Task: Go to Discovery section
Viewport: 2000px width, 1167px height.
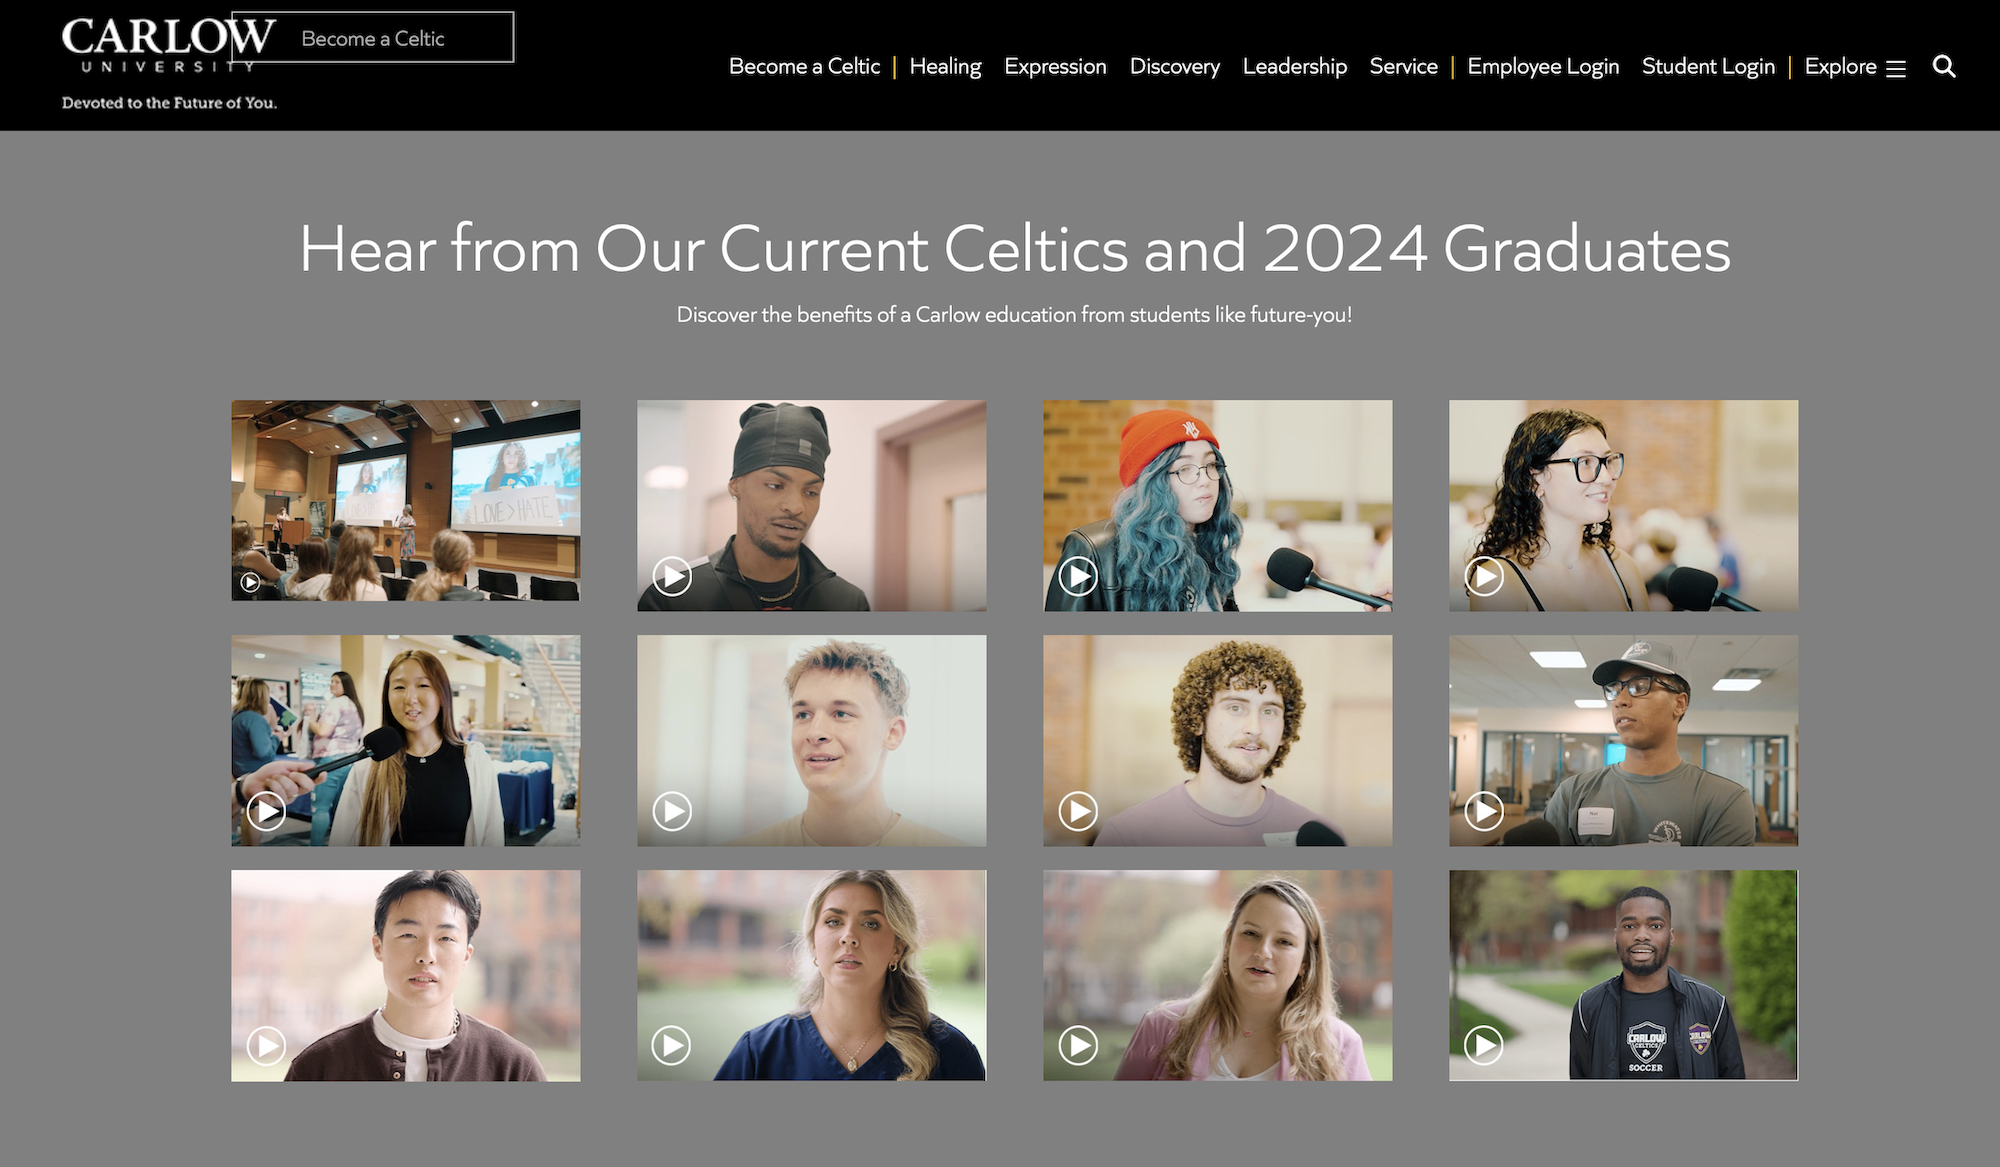Action: pos(1174,67)
